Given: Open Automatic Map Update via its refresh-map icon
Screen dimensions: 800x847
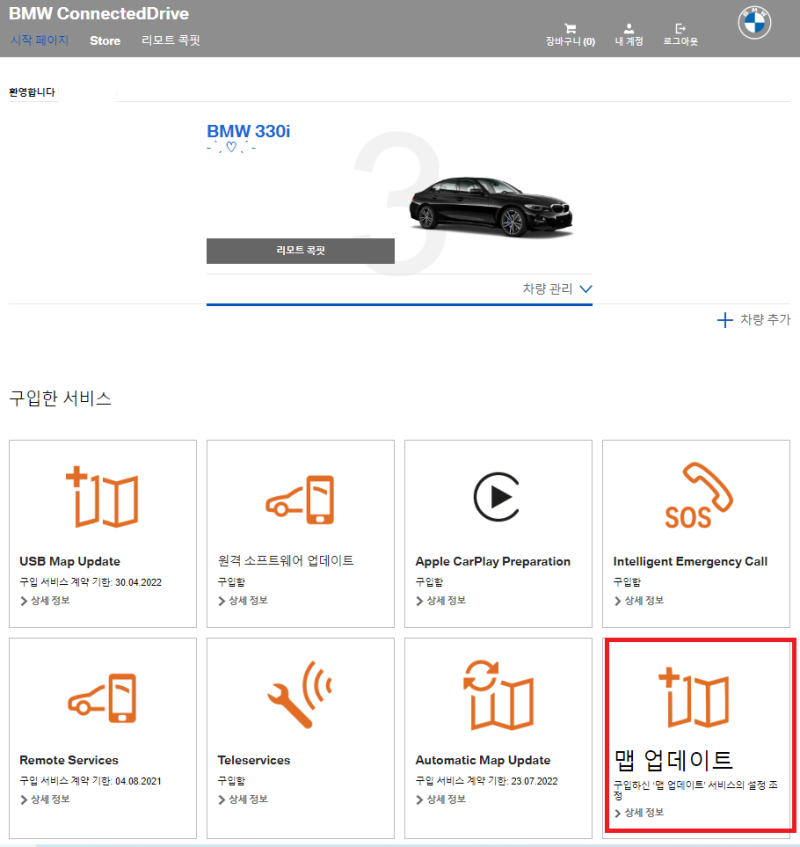Looking at the screenshot, I should (x=497, y=697).
